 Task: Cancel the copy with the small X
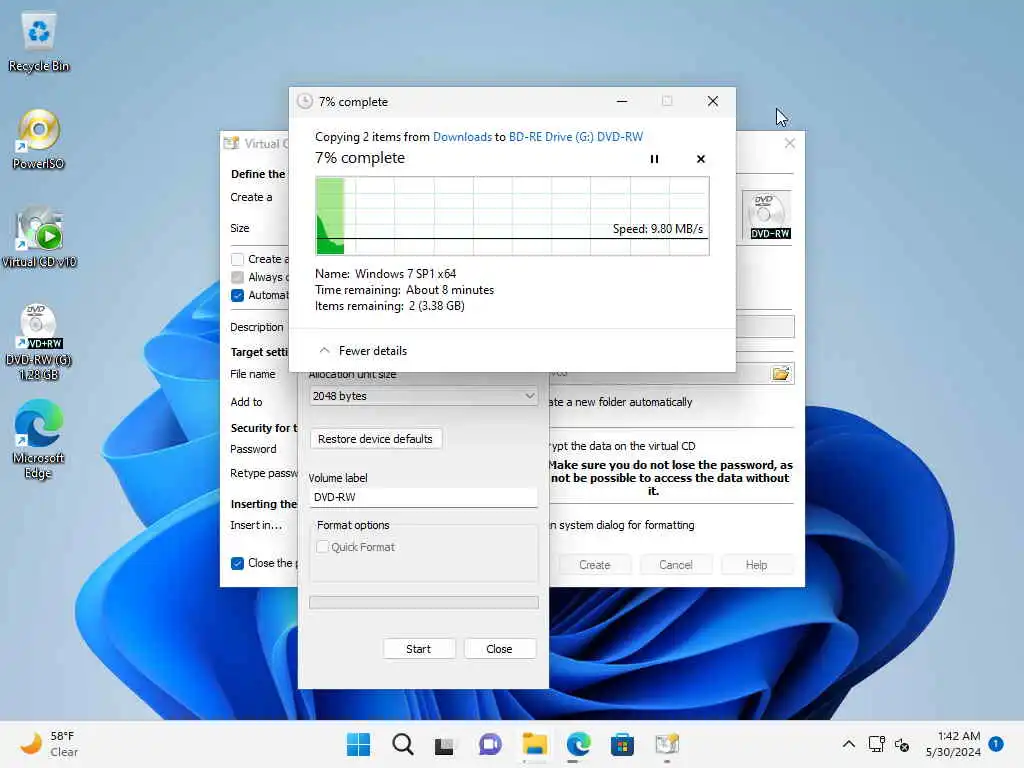click(x=701, y=159)
